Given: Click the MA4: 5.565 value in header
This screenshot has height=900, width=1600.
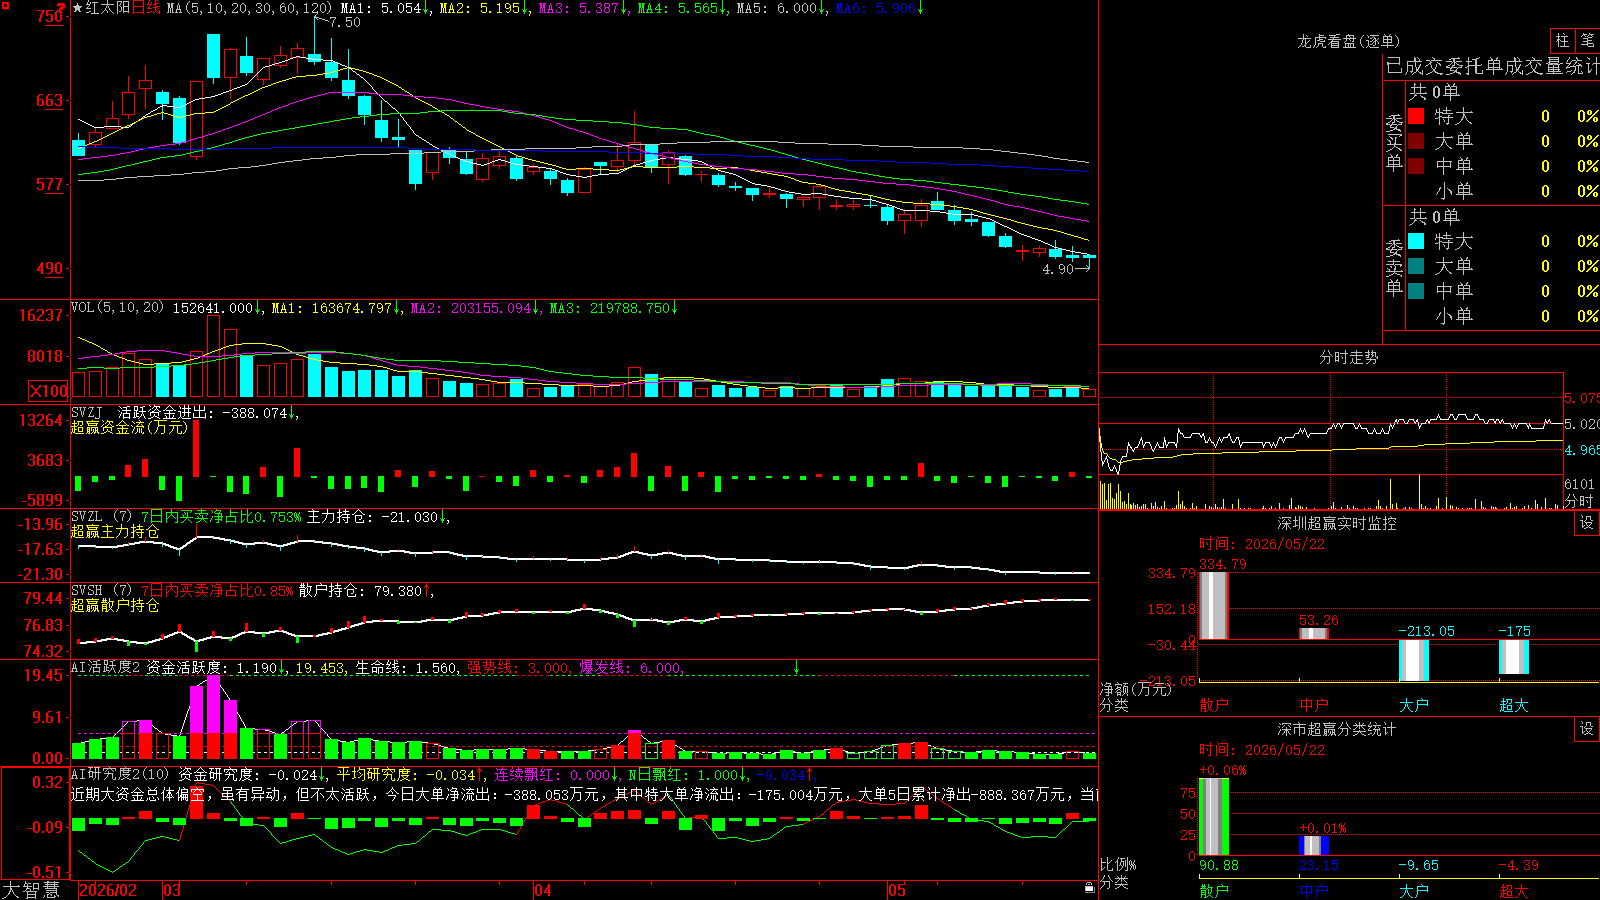Looking at the screenshot, I should coord(678,8).
